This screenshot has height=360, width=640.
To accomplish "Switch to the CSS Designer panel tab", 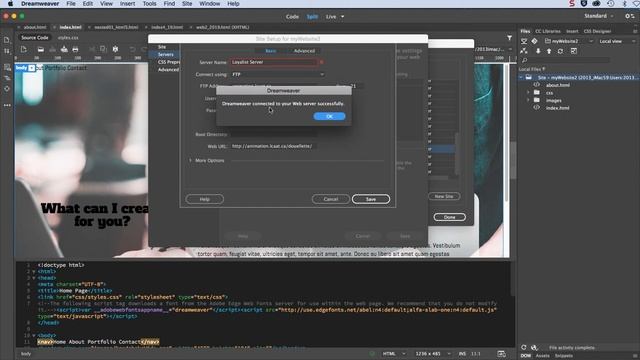I will (x=597, y=31).
